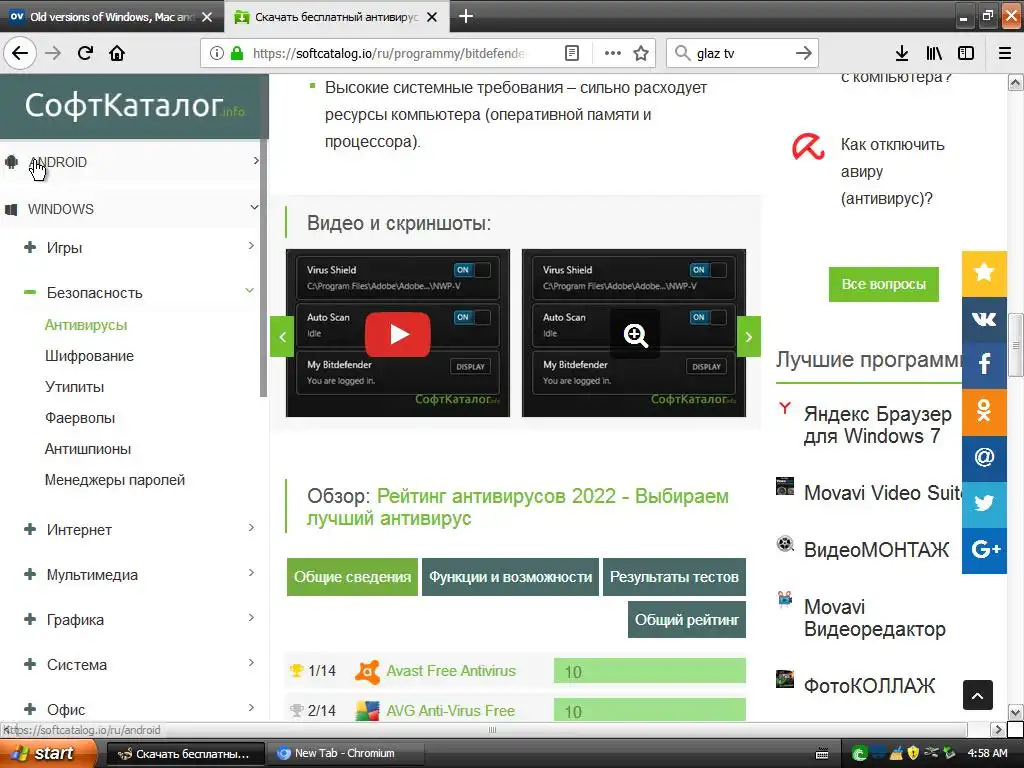Image resolution: width=1024 pixels, height=768 pixels.
Task: Open the Шифрование subcategory
Action: pyautogui.click(x=89, y=356)
